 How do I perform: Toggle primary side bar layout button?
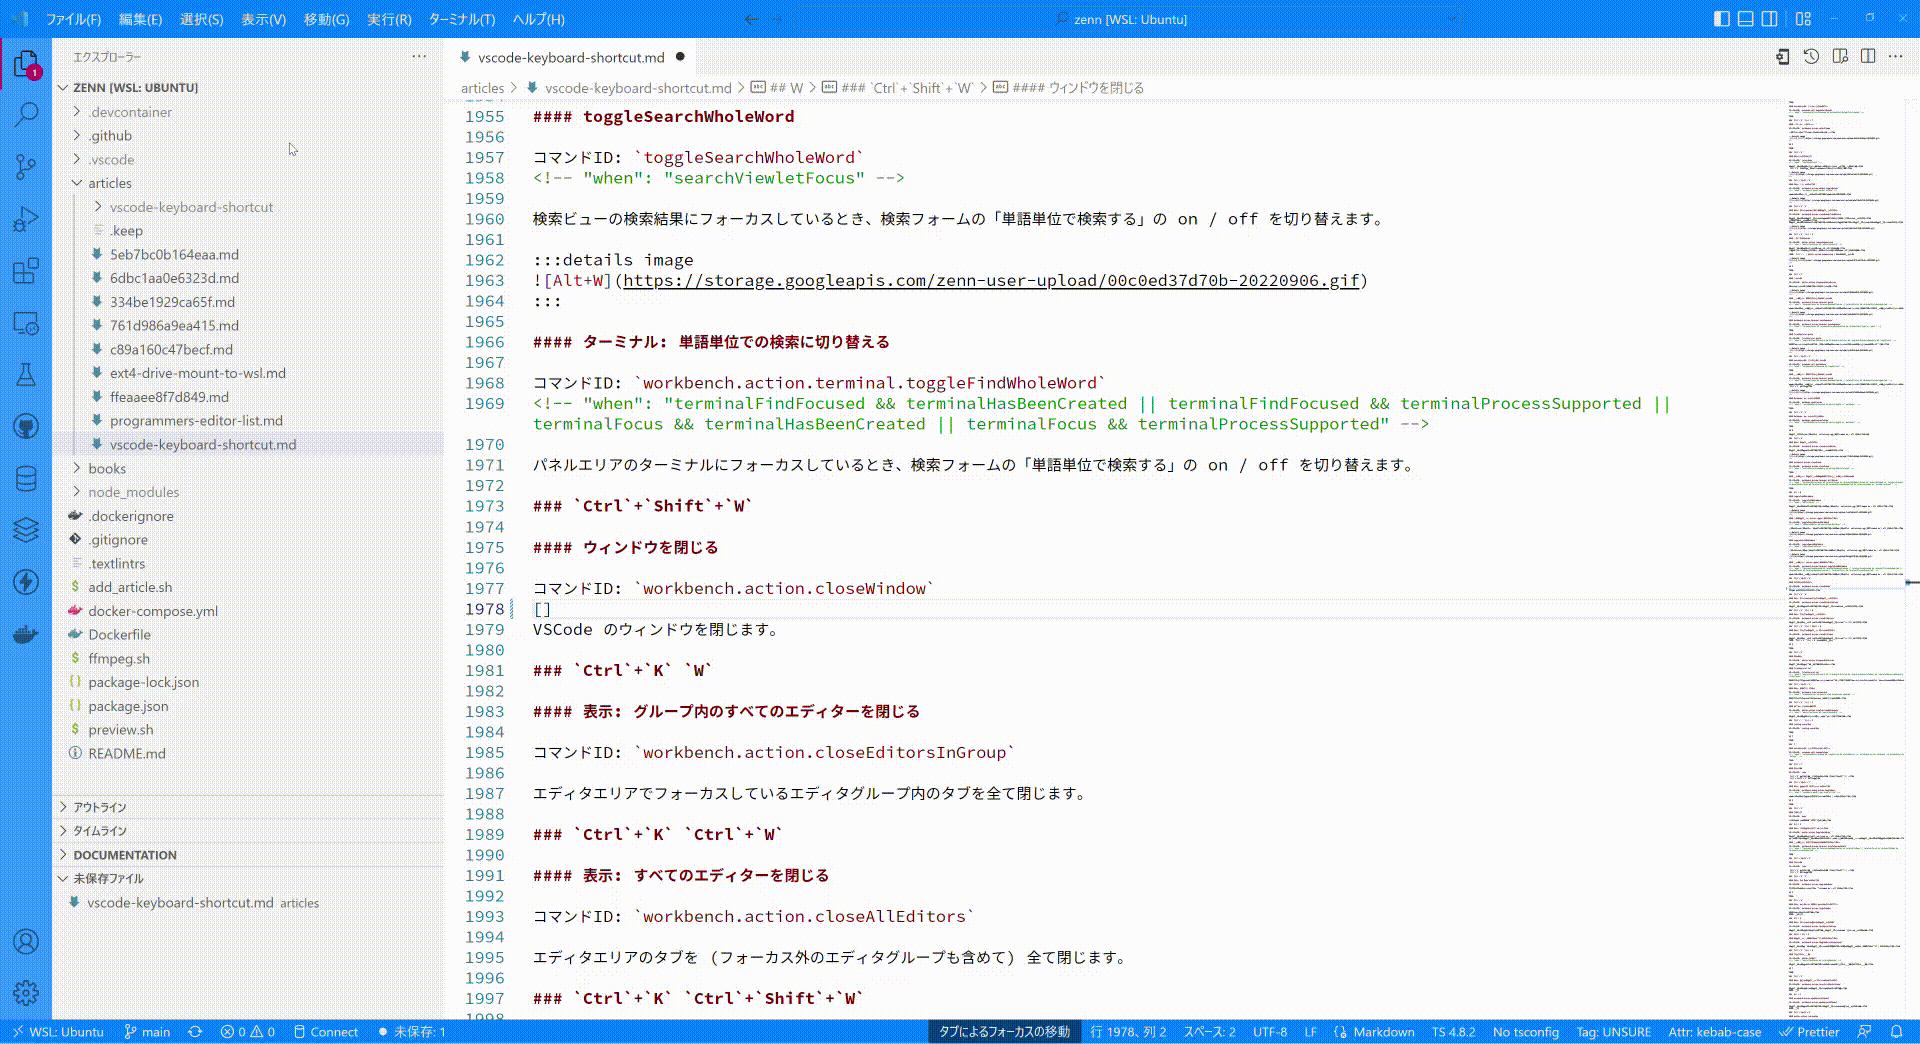[x=1721, y=19]
